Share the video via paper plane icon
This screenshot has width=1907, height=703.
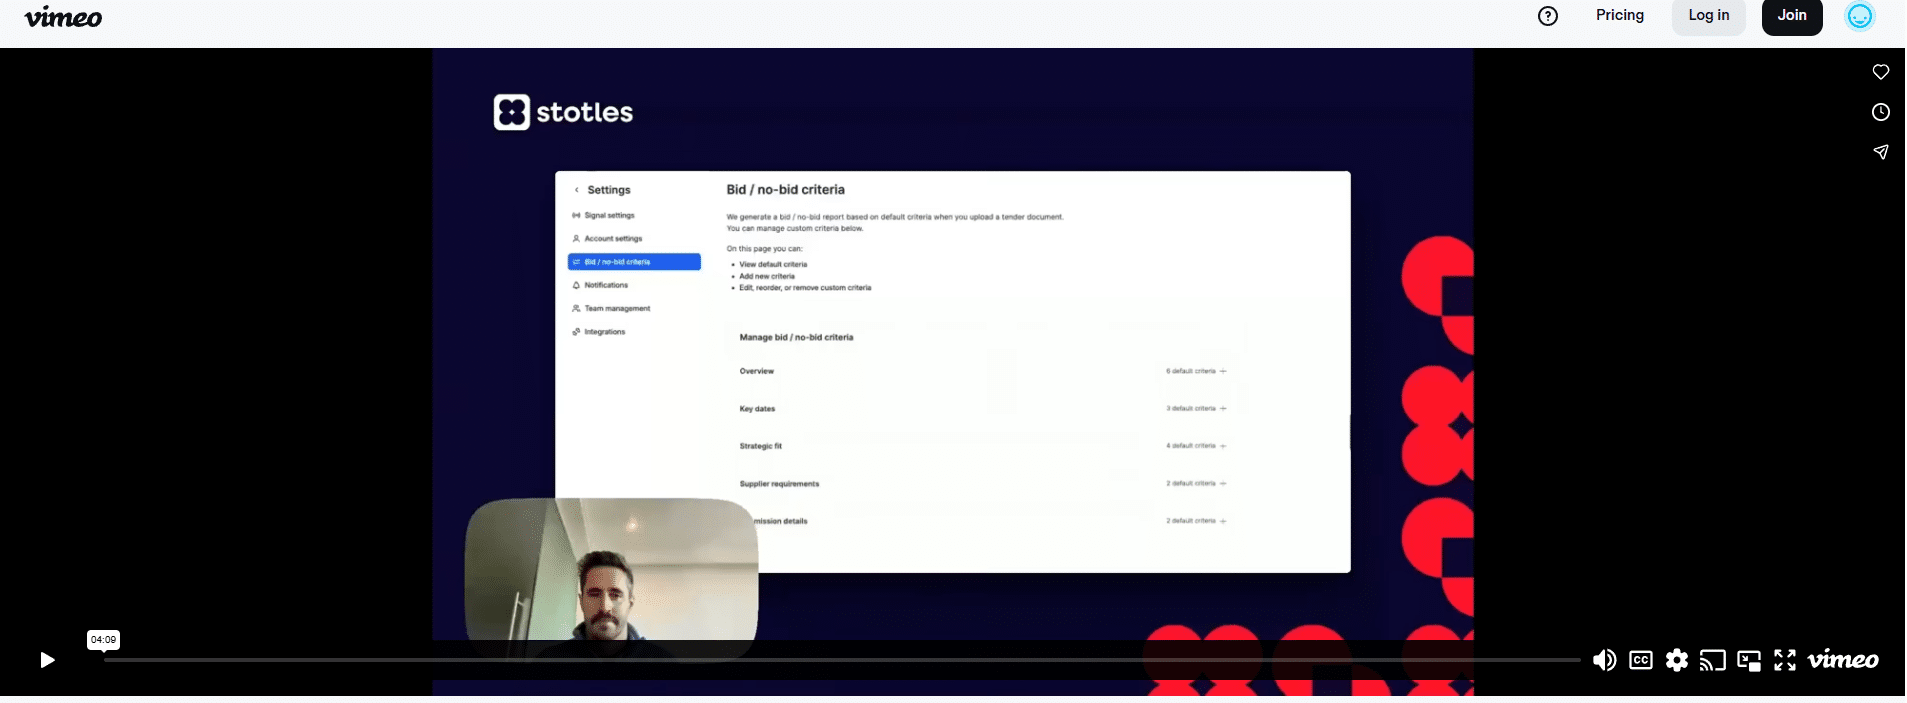pos(1881,152)
